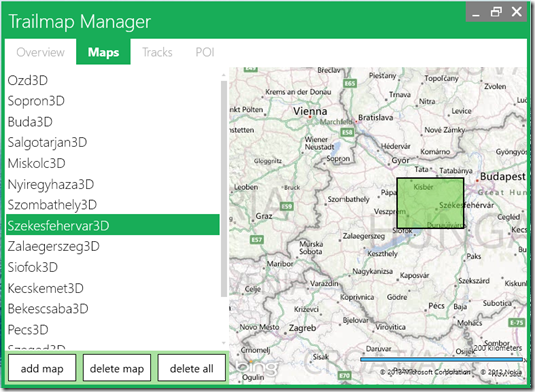Open the Tracks tab
Image resolution: width=535 pixels, height=392 pixels.
point(157,52)
